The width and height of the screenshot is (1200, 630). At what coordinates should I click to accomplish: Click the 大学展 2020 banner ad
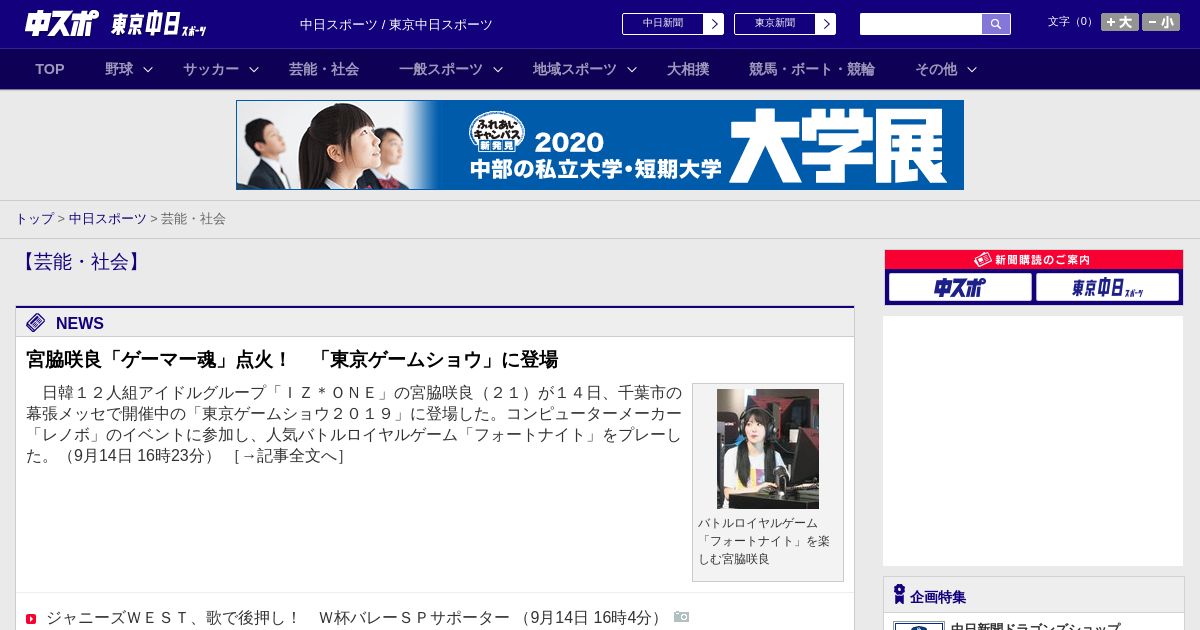600,145
